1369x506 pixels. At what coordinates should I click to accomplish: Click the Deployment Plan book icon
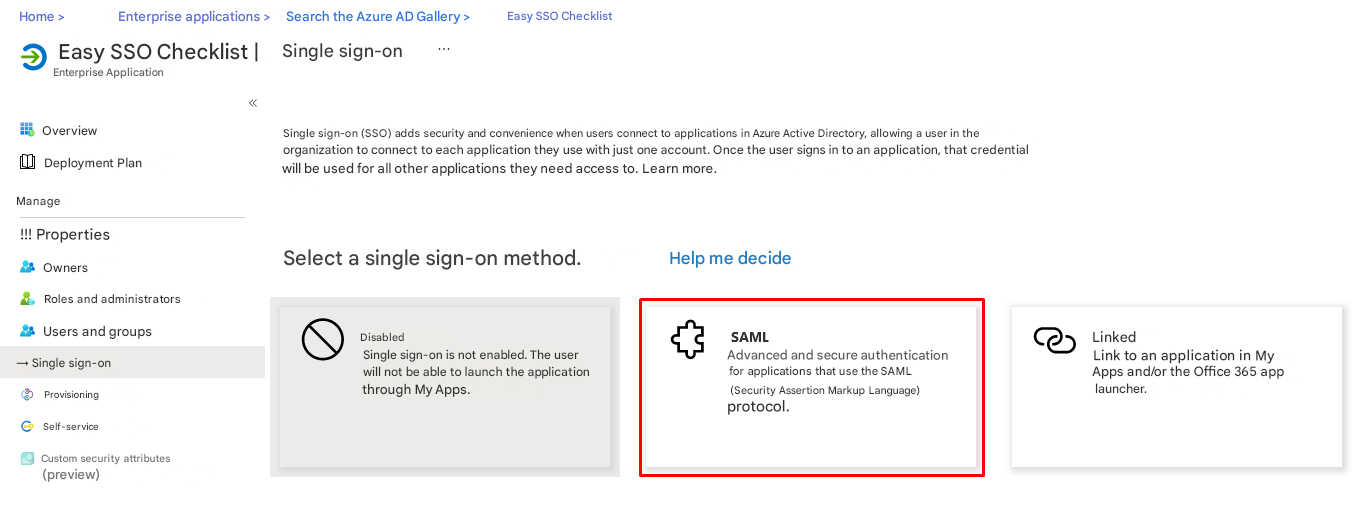click(x=27, y=162)
